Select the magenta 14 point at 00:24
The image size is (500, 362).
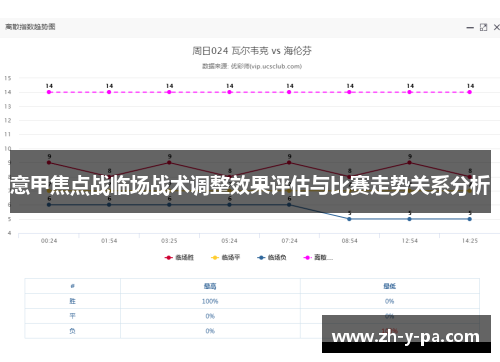tap(49, 92)
